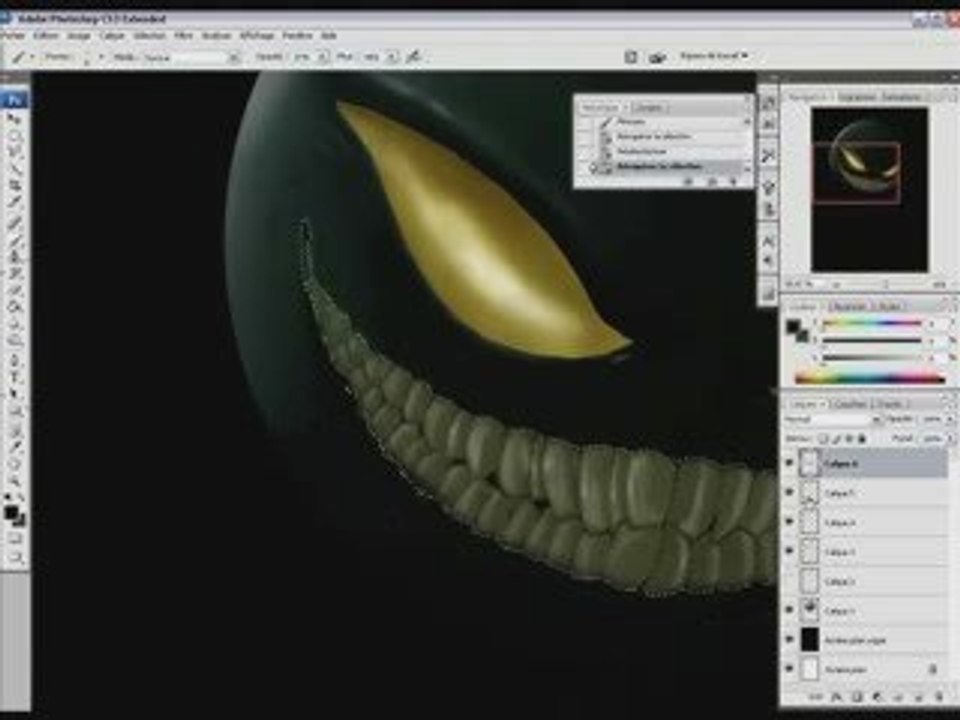Viewport: 960px width, 720px height.
Task: Select the Brush tool in the toolbox
Action: [14, 239]
